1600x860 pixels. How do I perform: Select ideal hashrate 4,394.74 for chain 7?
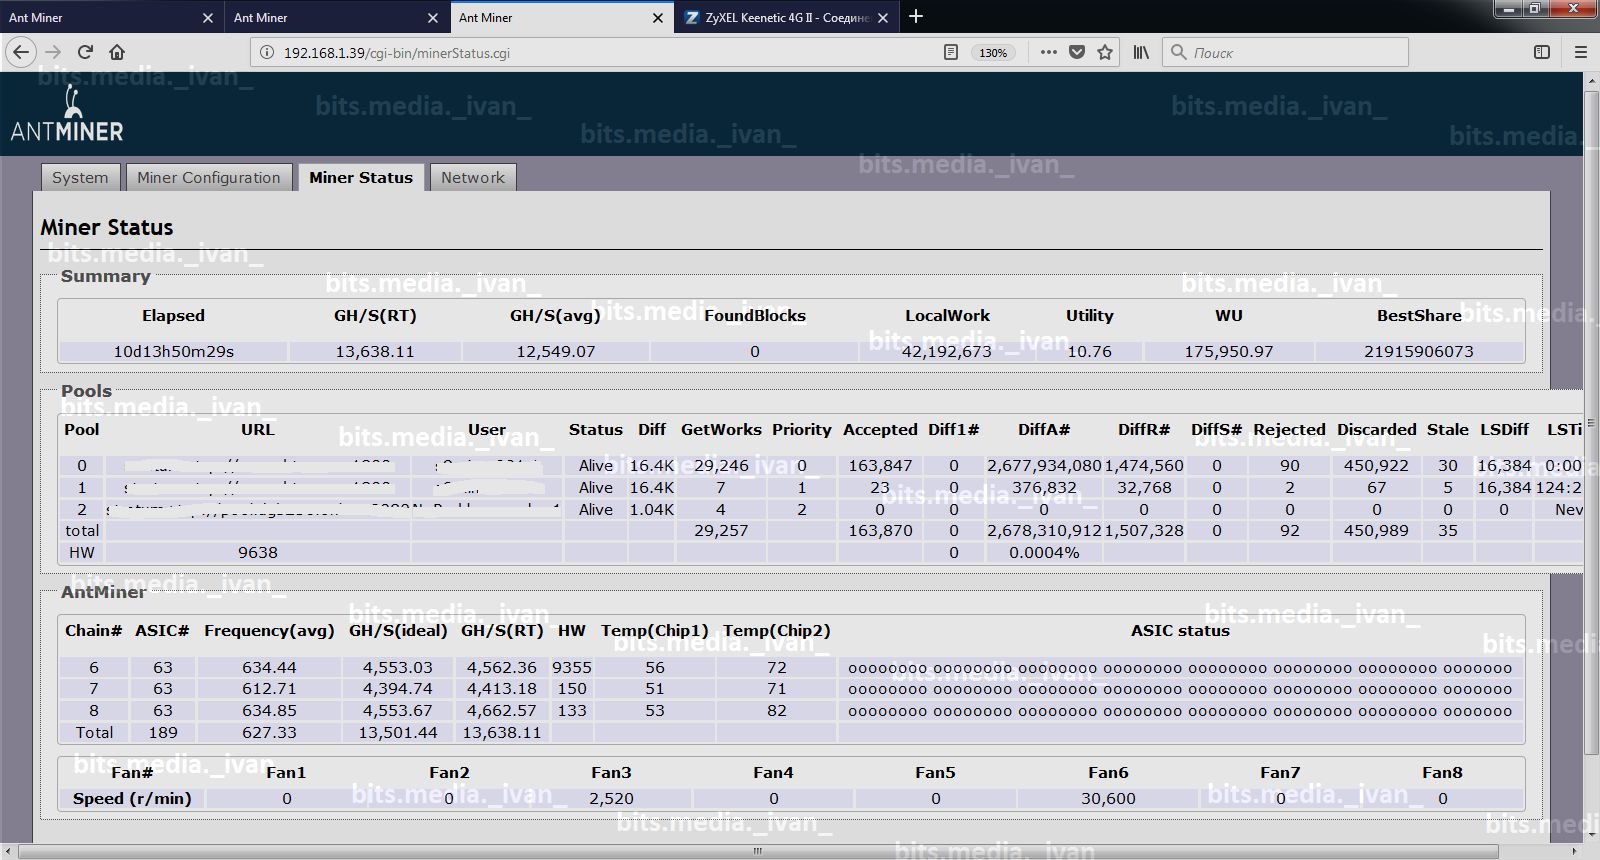tap(397, 688)
